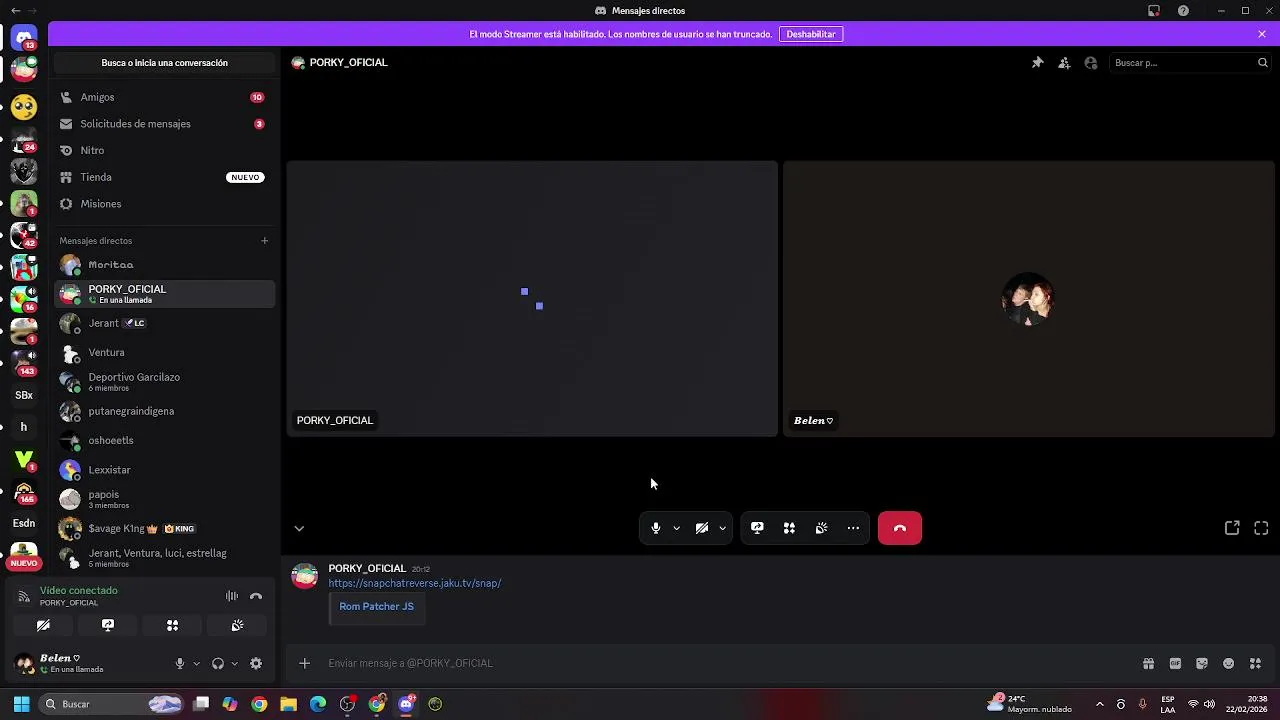Open Deportivo Garcilazo group chat
This screenshot has width=1280, height=720.
coord(164,382)
